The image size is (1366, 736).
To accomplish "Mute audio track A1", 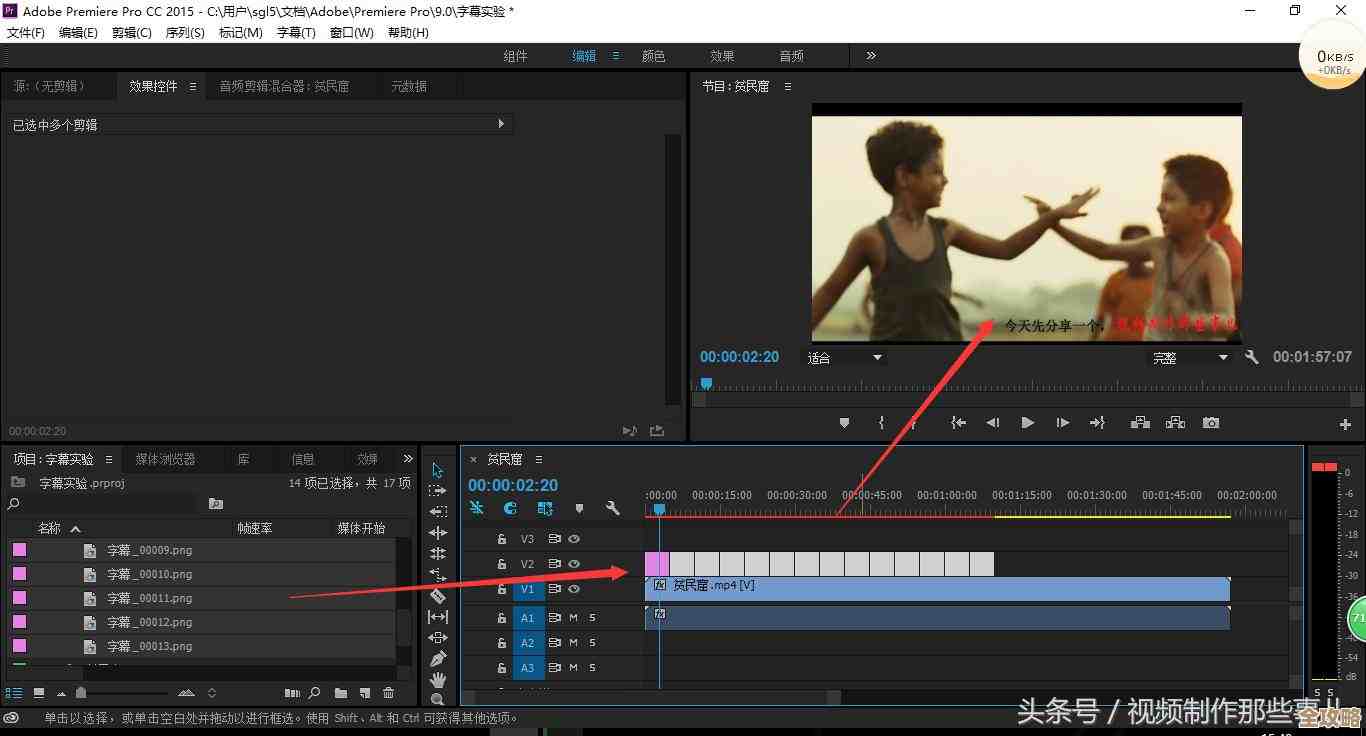I will tap(574, 618).
